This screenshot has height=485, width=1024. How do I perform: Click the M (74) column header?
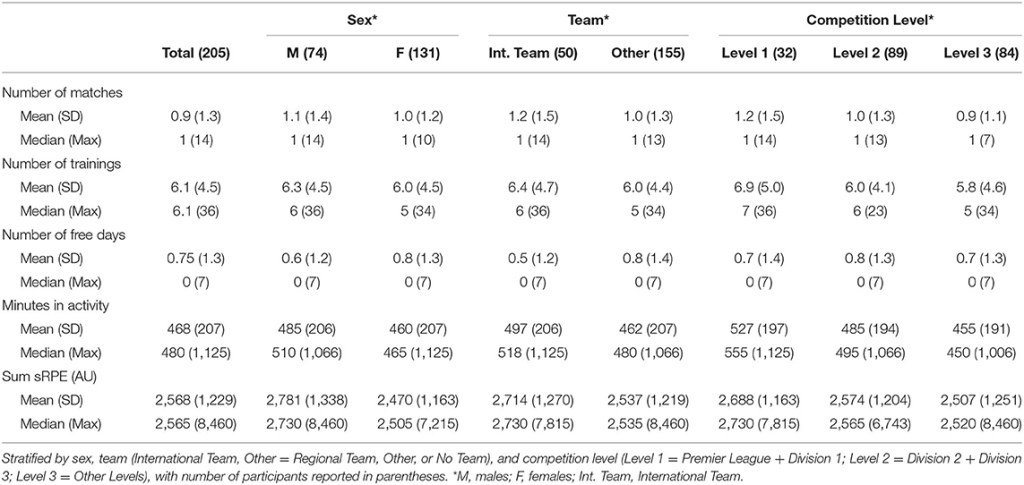point(305,53)
